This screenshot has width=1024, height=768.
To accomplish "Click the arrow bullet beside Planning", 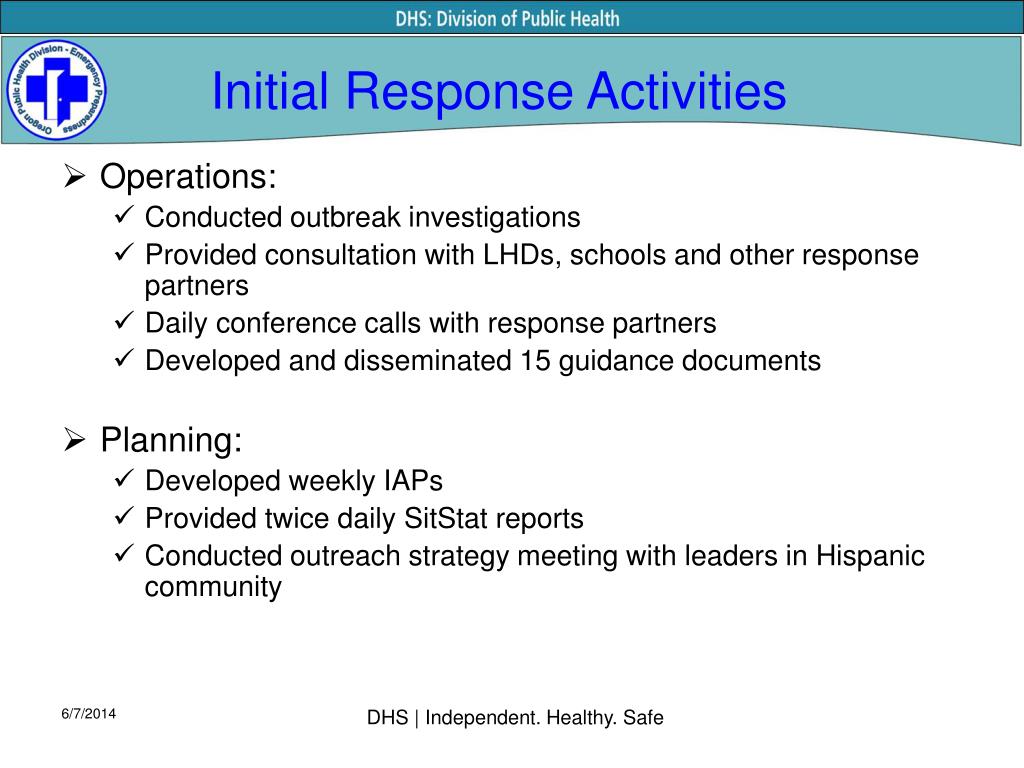I will [x=74, y=440].
